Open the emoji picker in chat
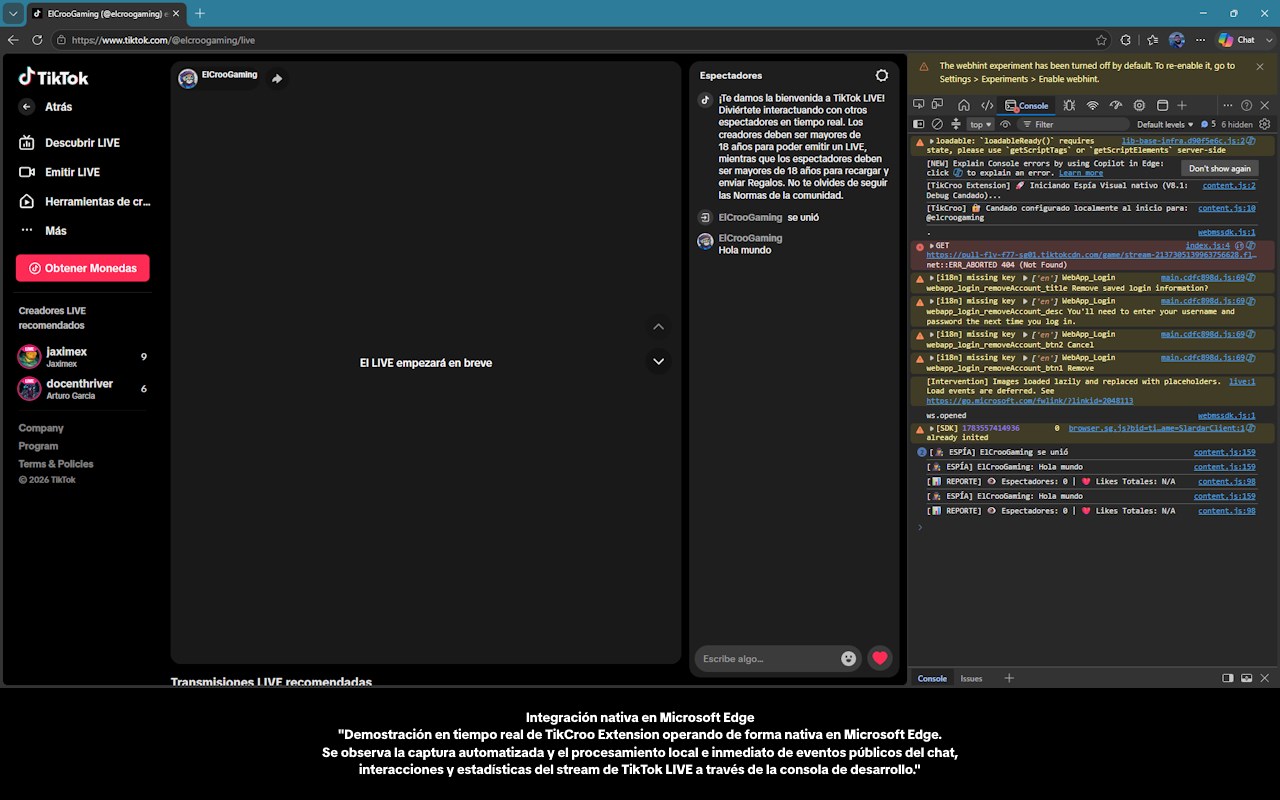The width and height of the screenshot is (1280, 800). (x=849, y=658)
